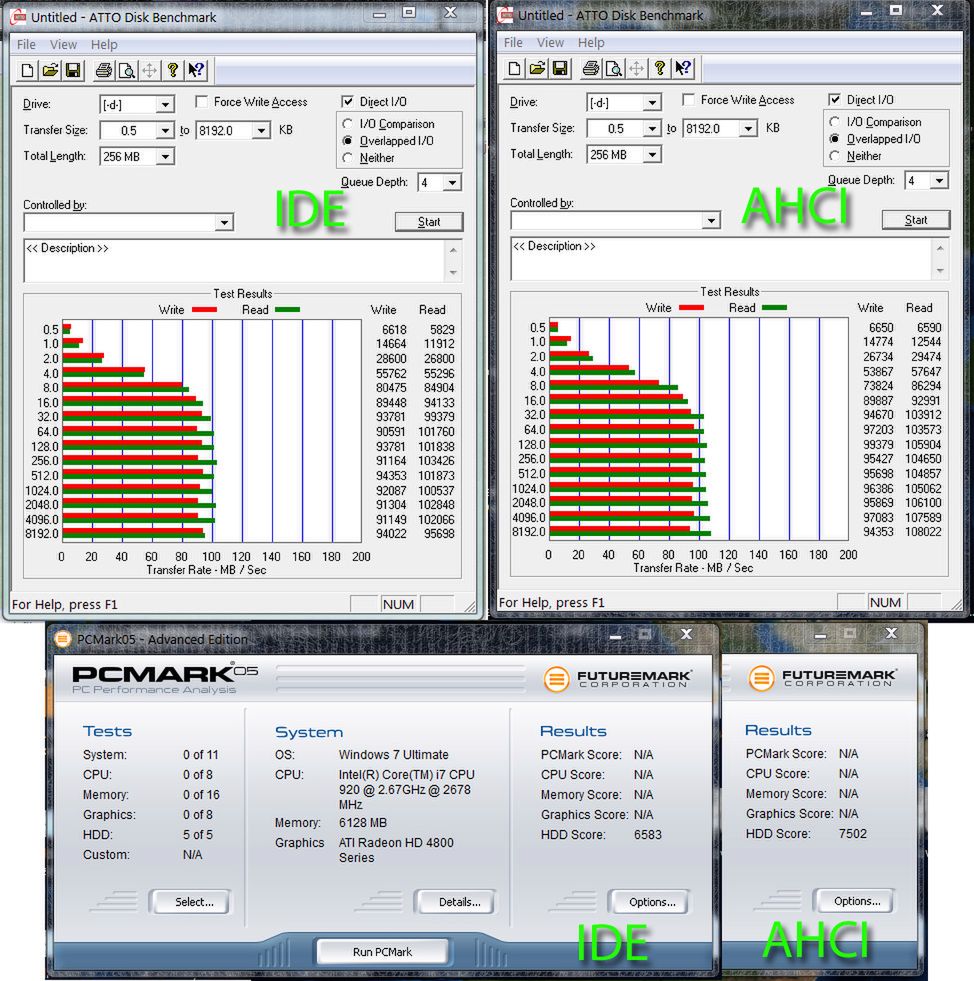Click Print Preview icon in AHCI ATTO toolbar
This screenshot has width=974, height=981.
coord(614,68)
